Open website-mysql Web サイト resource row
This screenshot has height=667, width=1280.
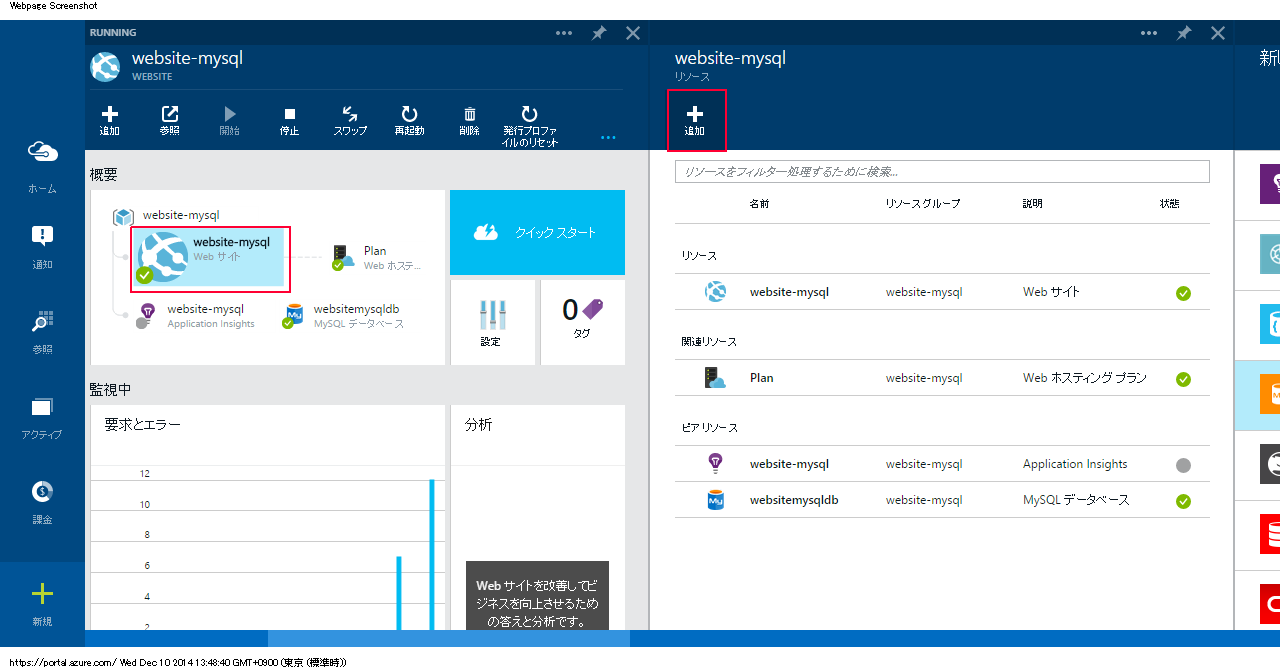click(942, 292)
